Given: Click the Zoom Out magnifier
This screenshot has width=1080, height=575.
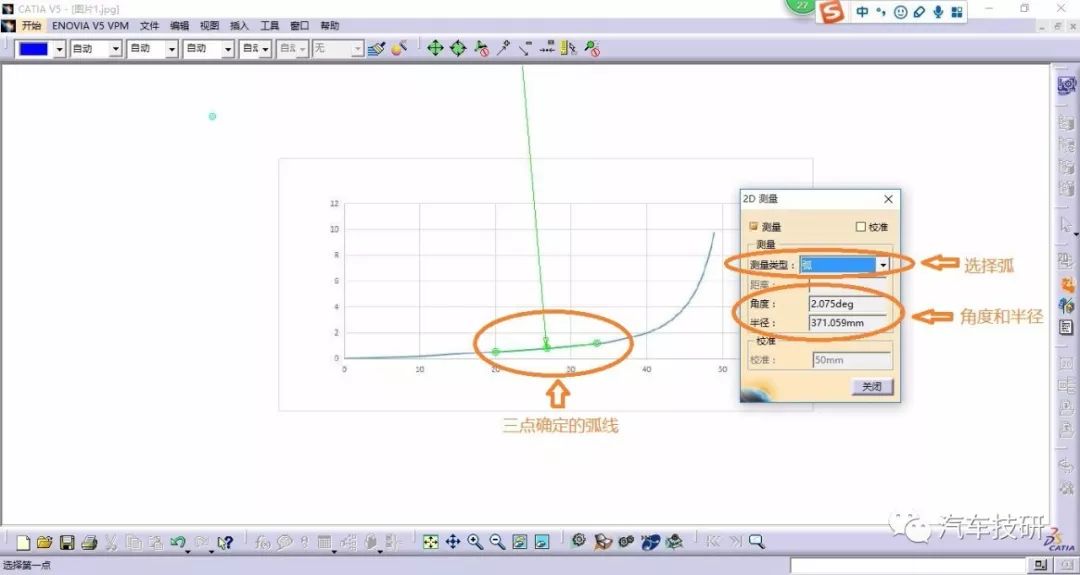Looking at the screenshot, I should tap(497, 542).
